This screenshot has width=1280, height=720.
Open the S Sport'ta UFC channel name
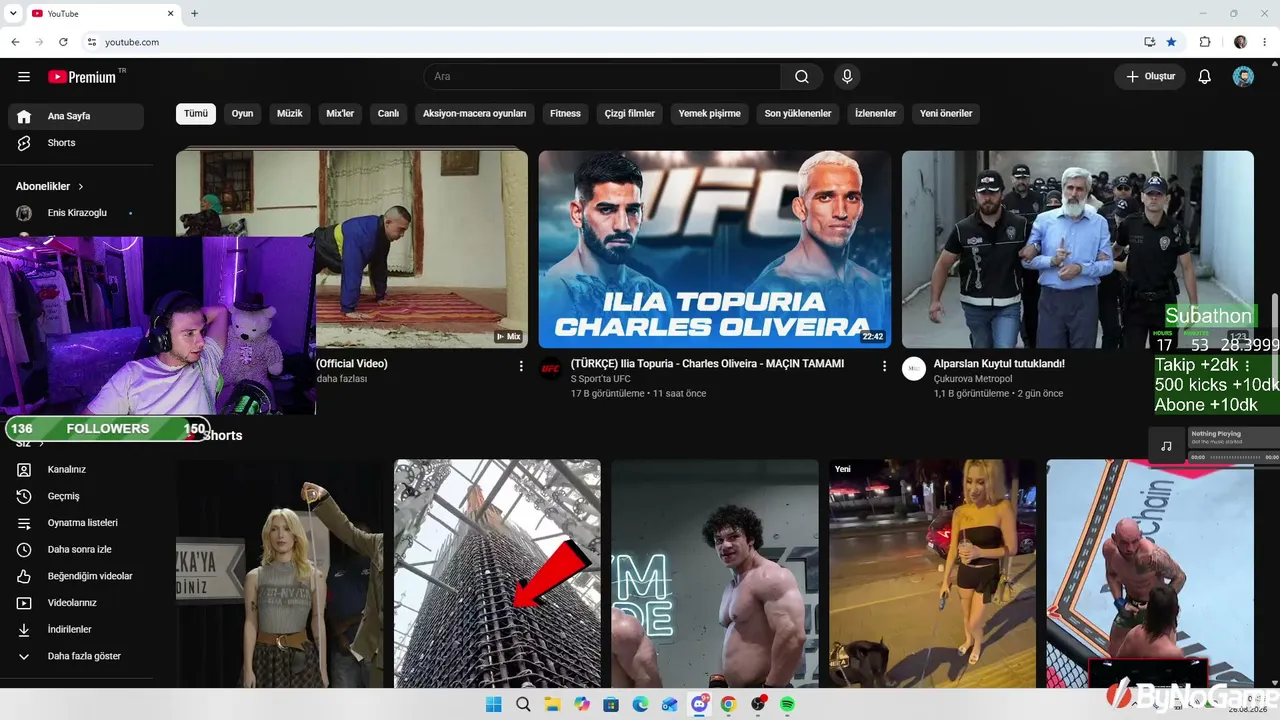point(601,379)
